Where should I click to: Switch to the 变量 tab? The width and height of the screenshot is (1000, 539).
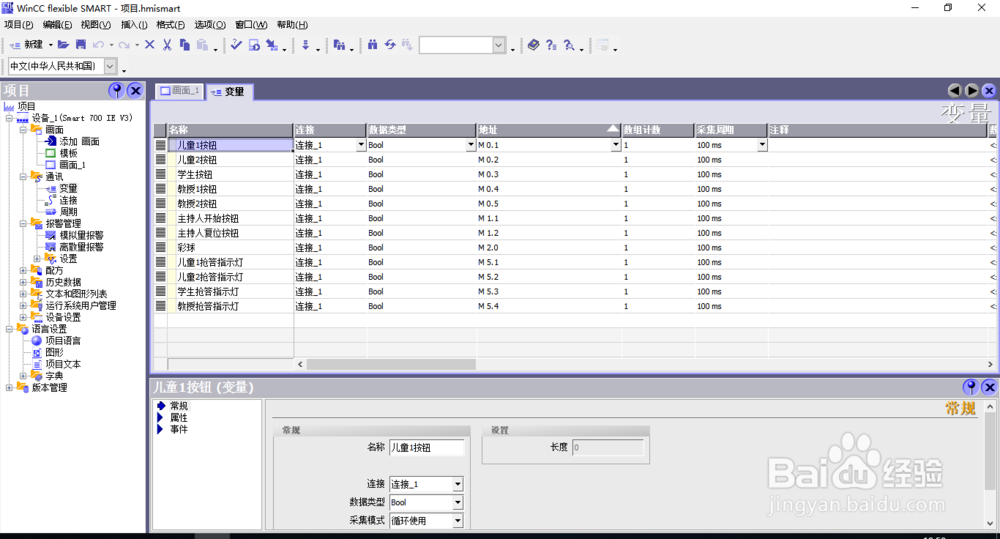point(229,92)
